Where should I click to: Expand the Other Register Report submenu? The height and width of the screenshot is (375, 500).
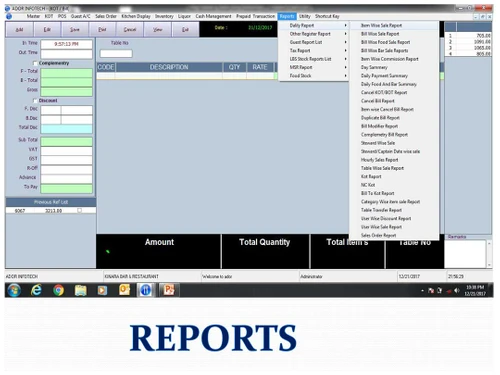pos(314,34)
